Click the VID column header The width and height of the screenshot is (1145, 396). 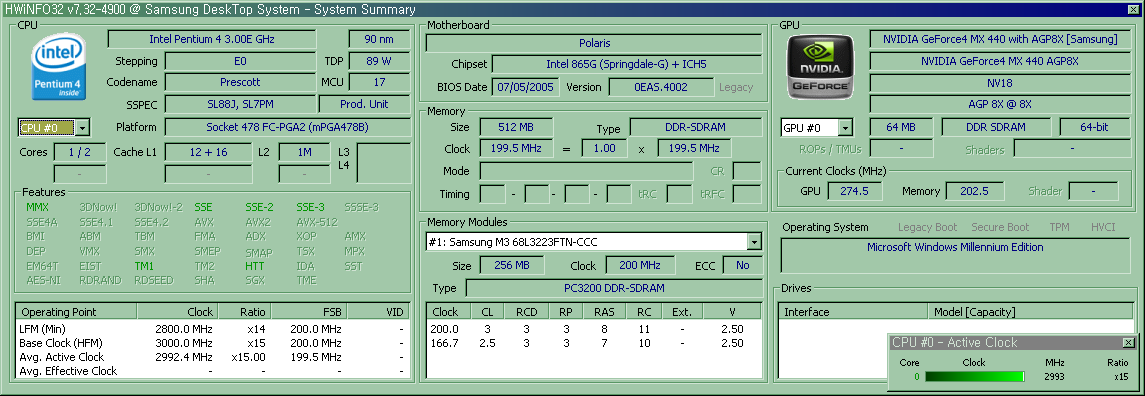[x=378, y=312]
